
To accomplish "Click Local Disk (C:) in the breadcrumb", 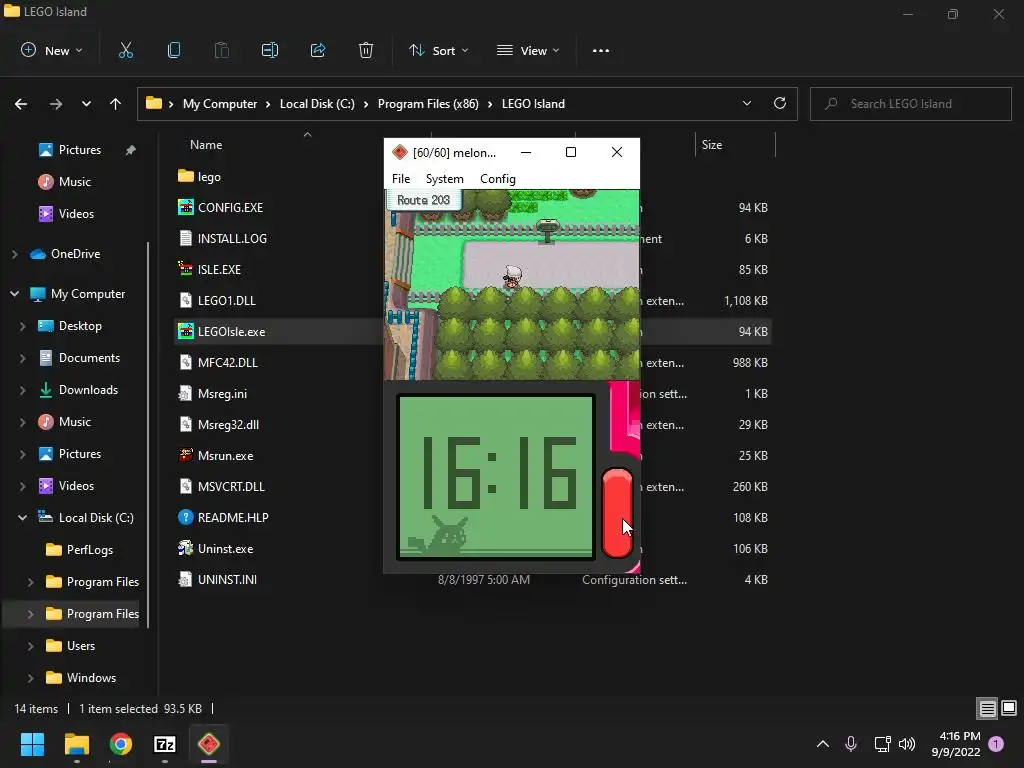I will (317, 104).
